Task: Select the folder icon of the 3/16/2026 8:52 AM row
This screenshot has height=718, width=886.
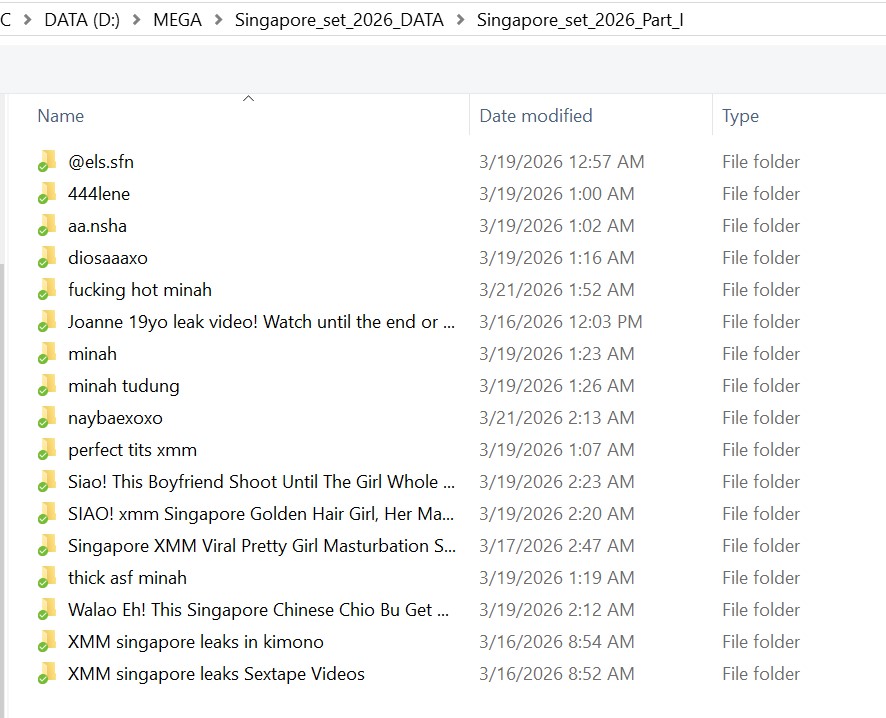Action: (47, 673)
